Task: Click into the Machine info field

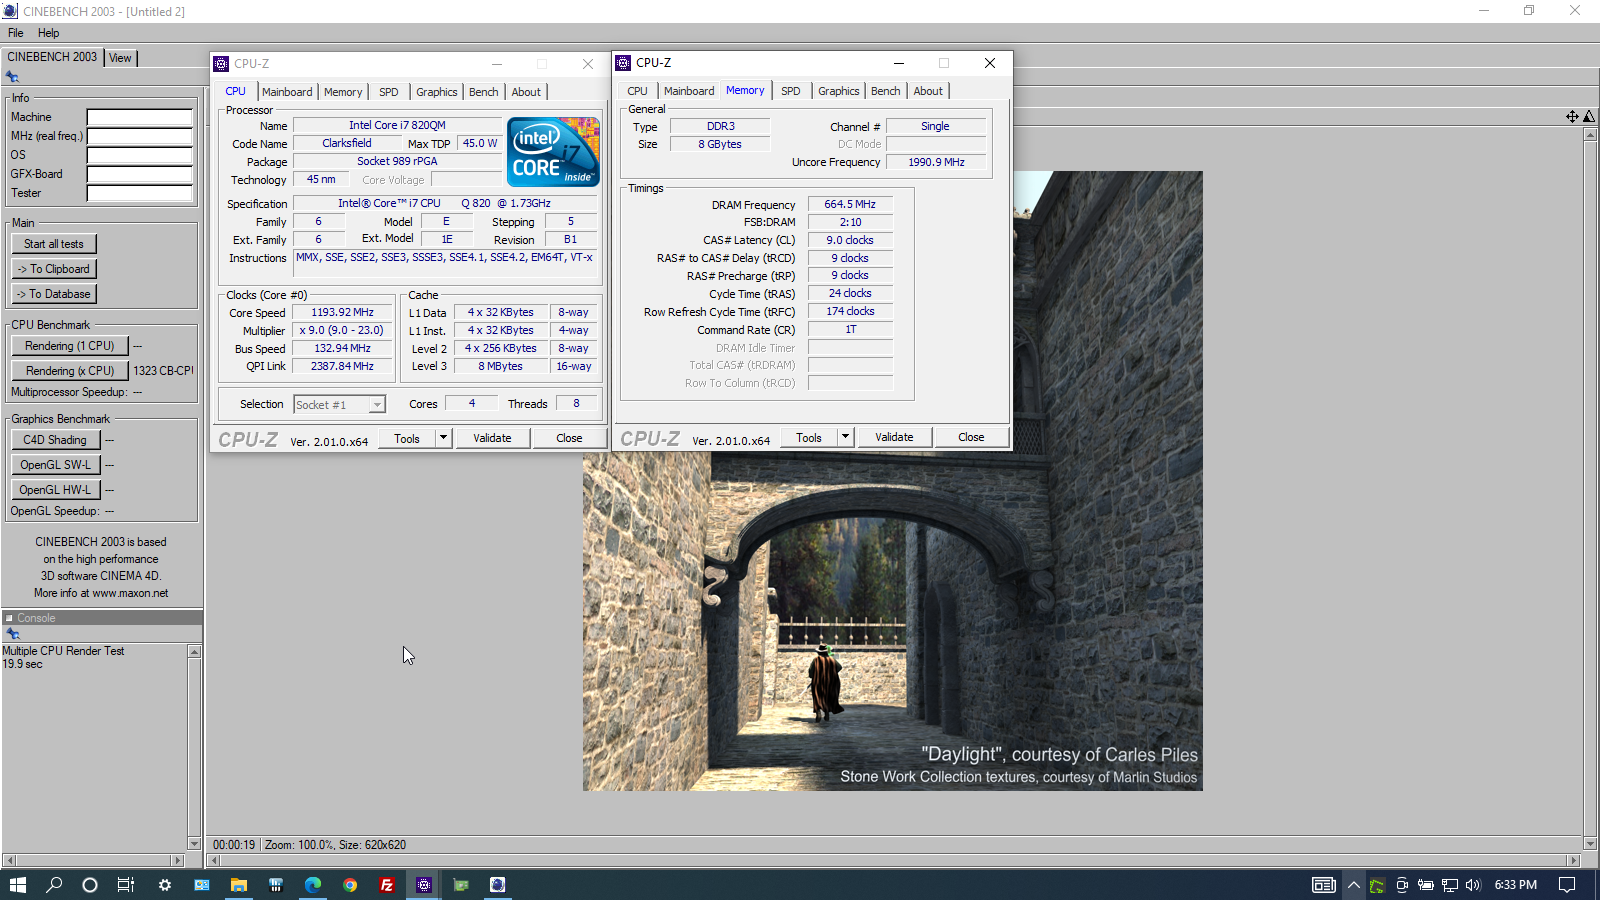Action: point(140,117)
